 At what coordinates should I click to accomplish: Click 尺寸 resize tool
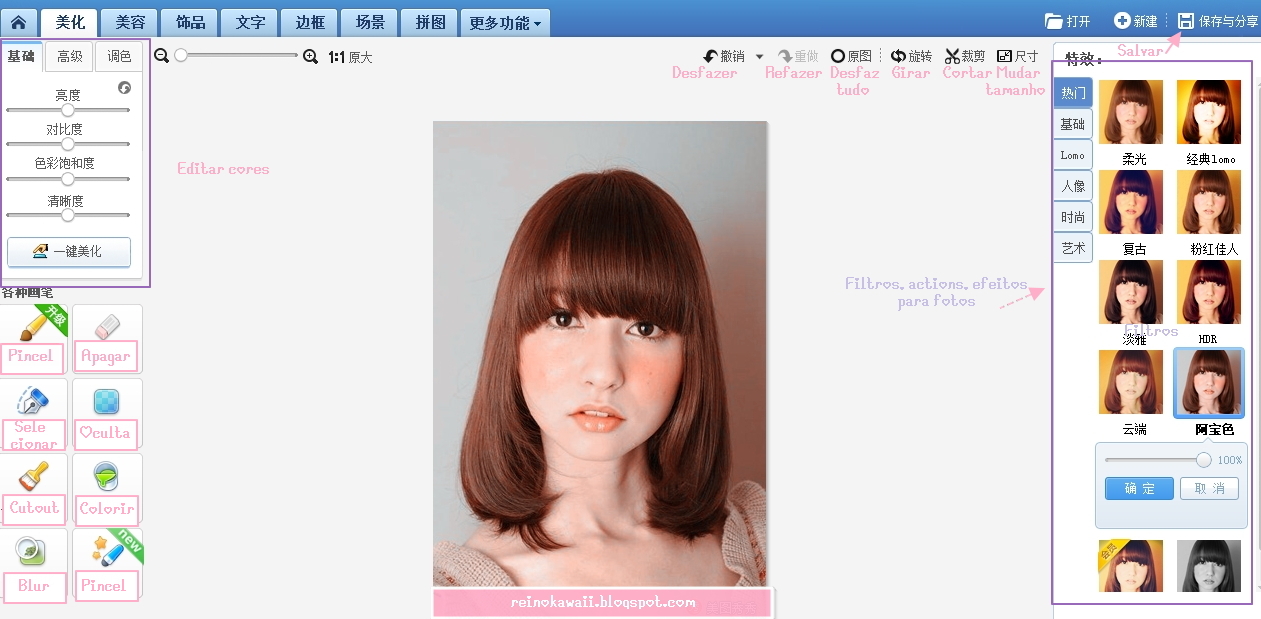point(1018,57)
